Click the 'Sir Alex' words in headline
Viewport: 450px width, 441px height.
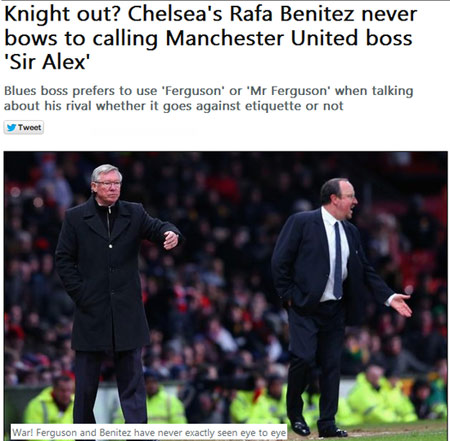pos(47,62)
